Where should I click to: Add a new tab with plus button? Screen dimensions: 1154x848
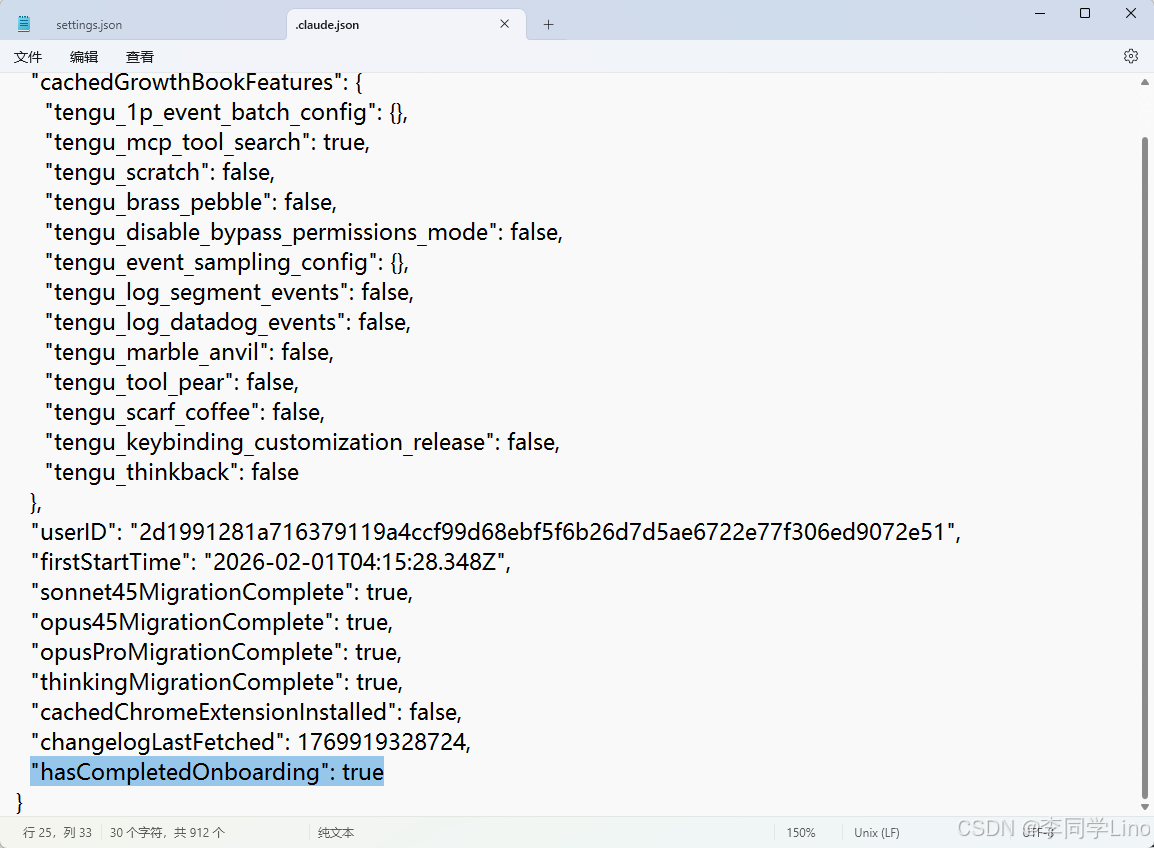pos(548,25)
